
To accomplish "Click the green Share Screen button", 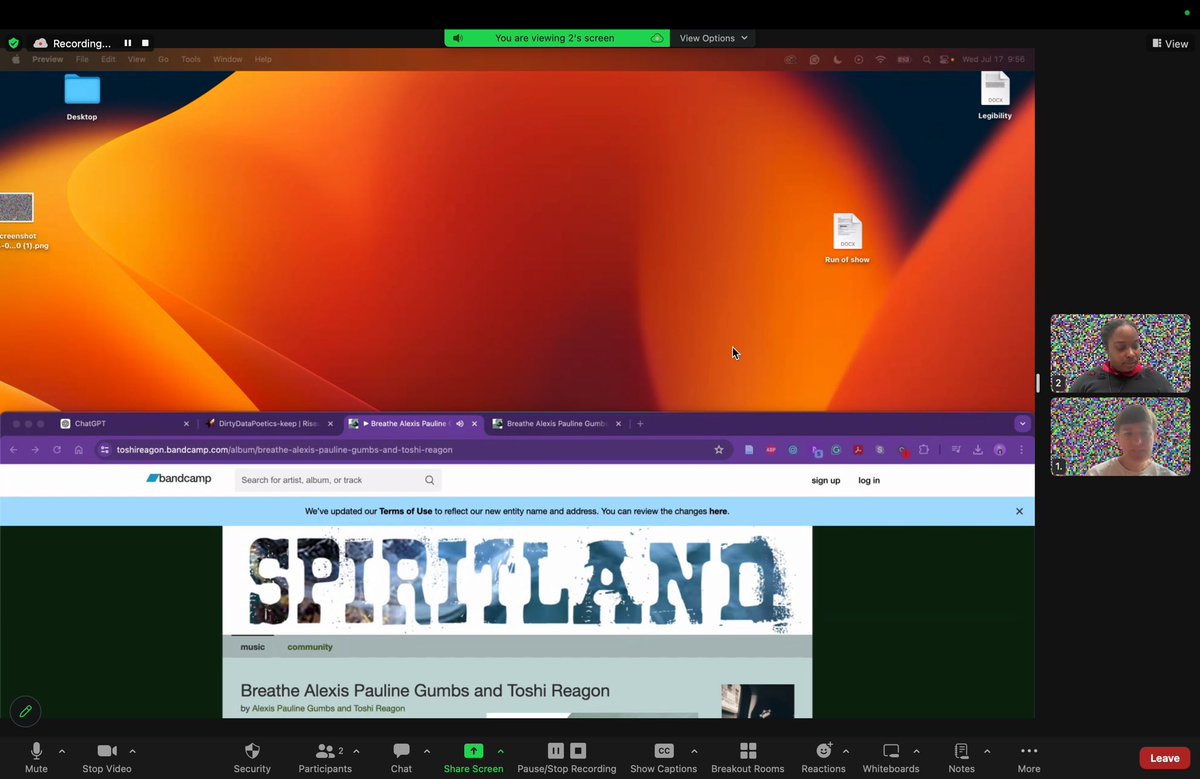I will click(473, 757).
